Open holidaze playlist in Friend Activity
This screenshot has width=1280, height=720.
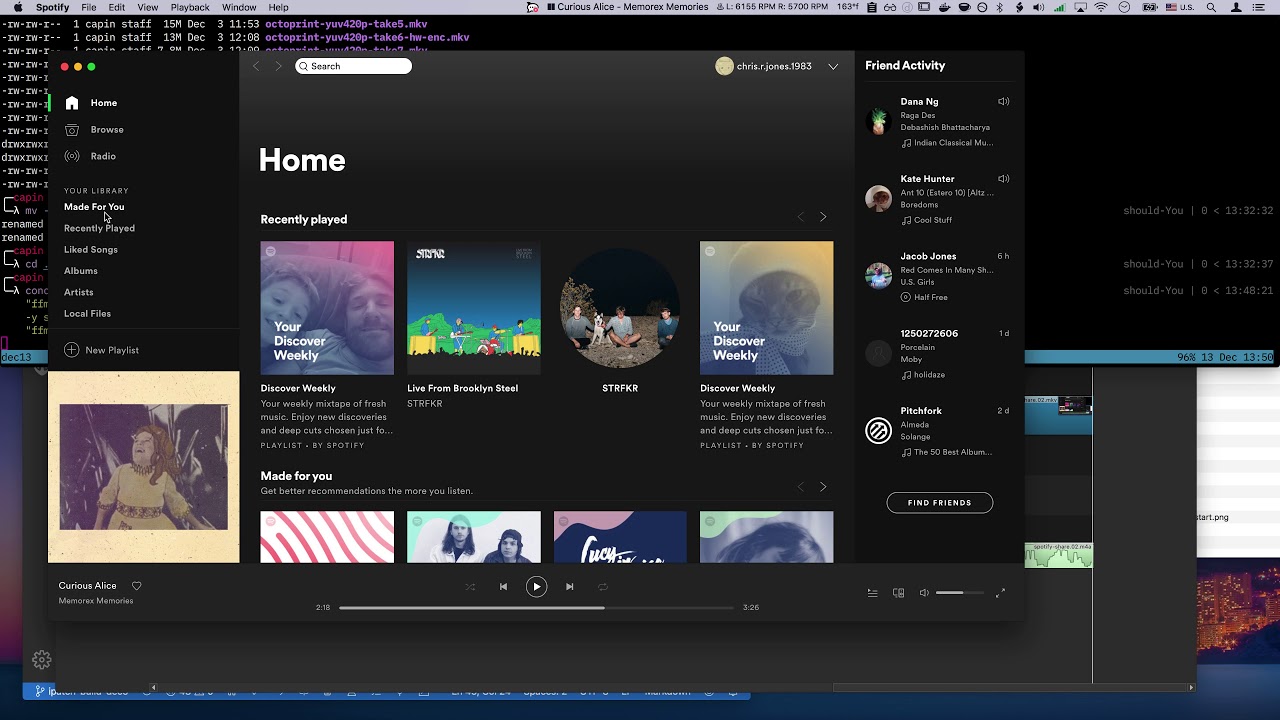(x=929, y=375)
